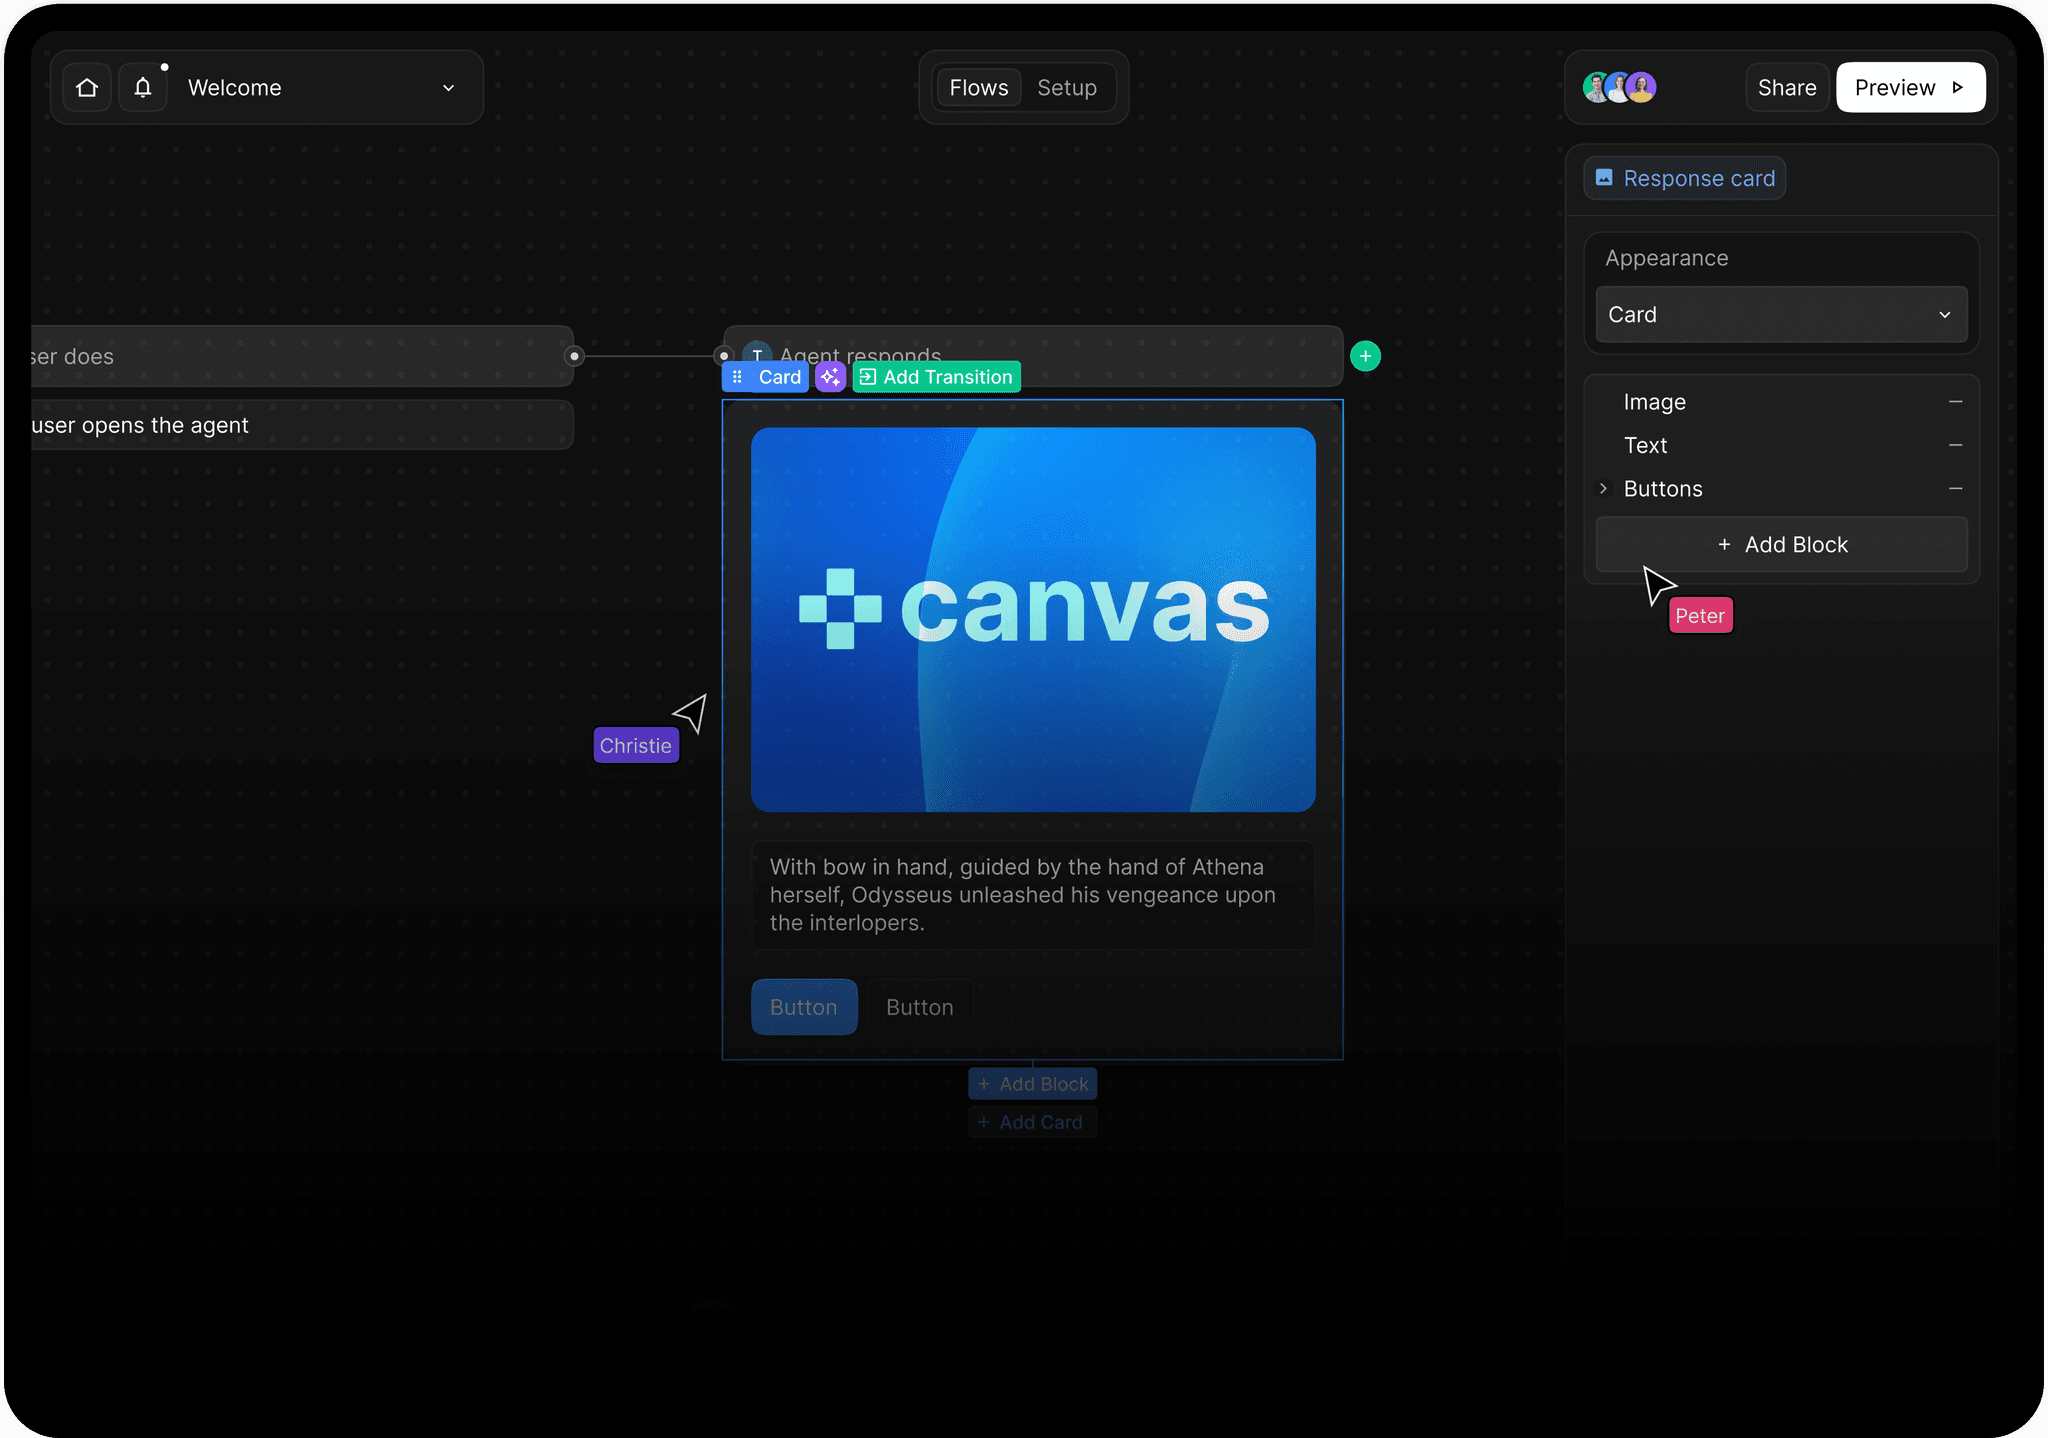
Task: Switch to the Flows tab
Action: (979, 88)
